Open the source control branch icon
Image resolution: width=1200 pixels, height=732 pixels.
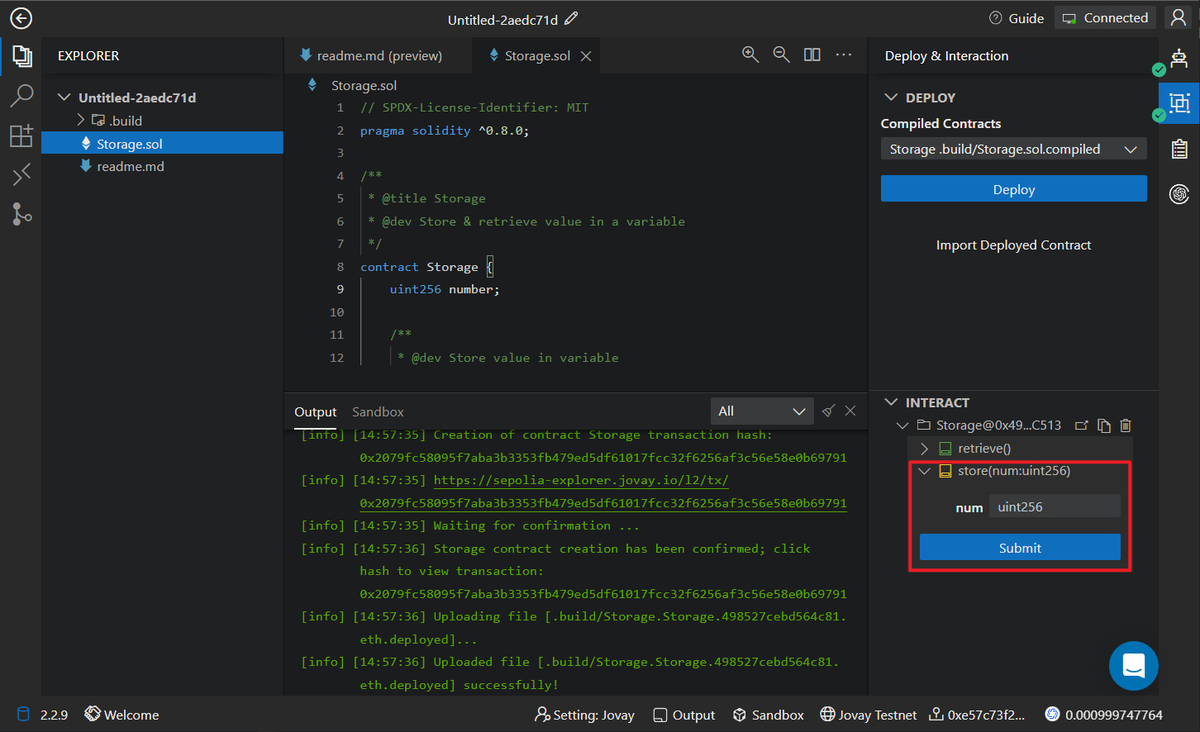point(21,213)
